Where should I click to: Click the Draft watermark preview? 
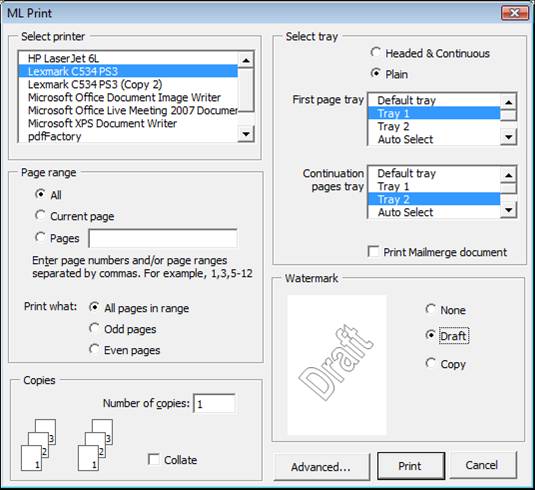[x=337, y=365]
